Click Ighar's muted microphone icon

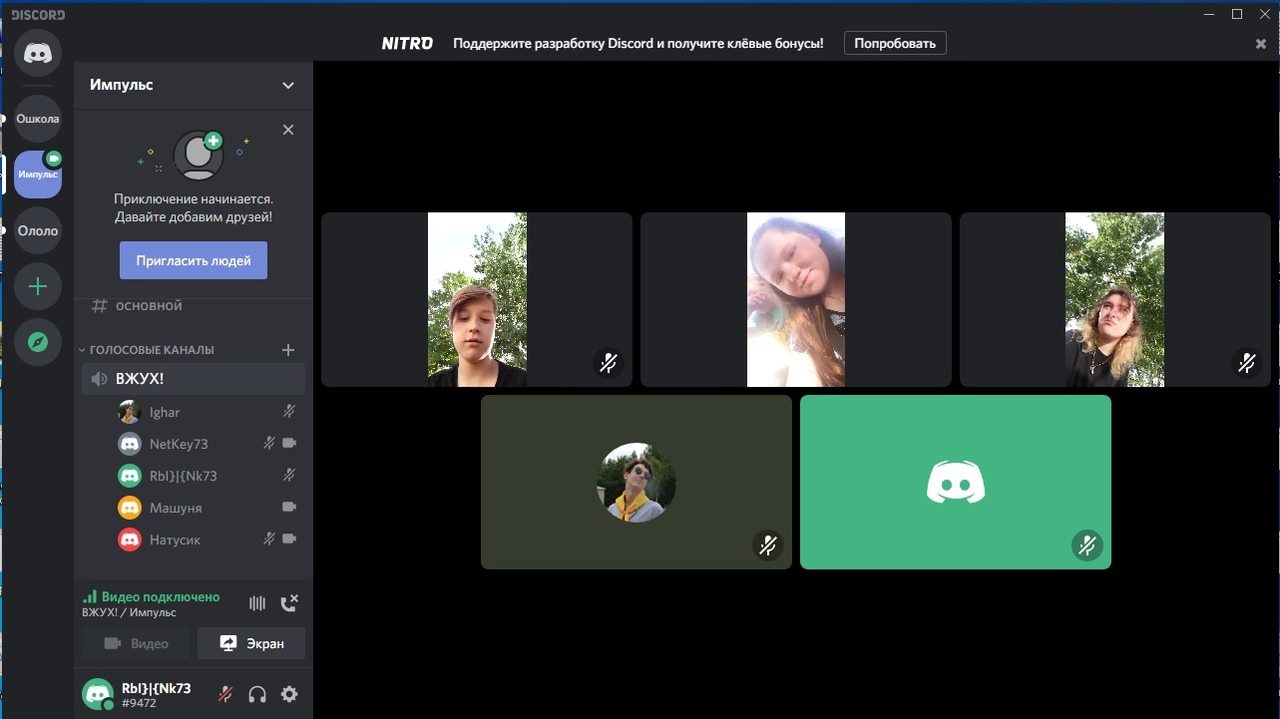pos(289,411)
